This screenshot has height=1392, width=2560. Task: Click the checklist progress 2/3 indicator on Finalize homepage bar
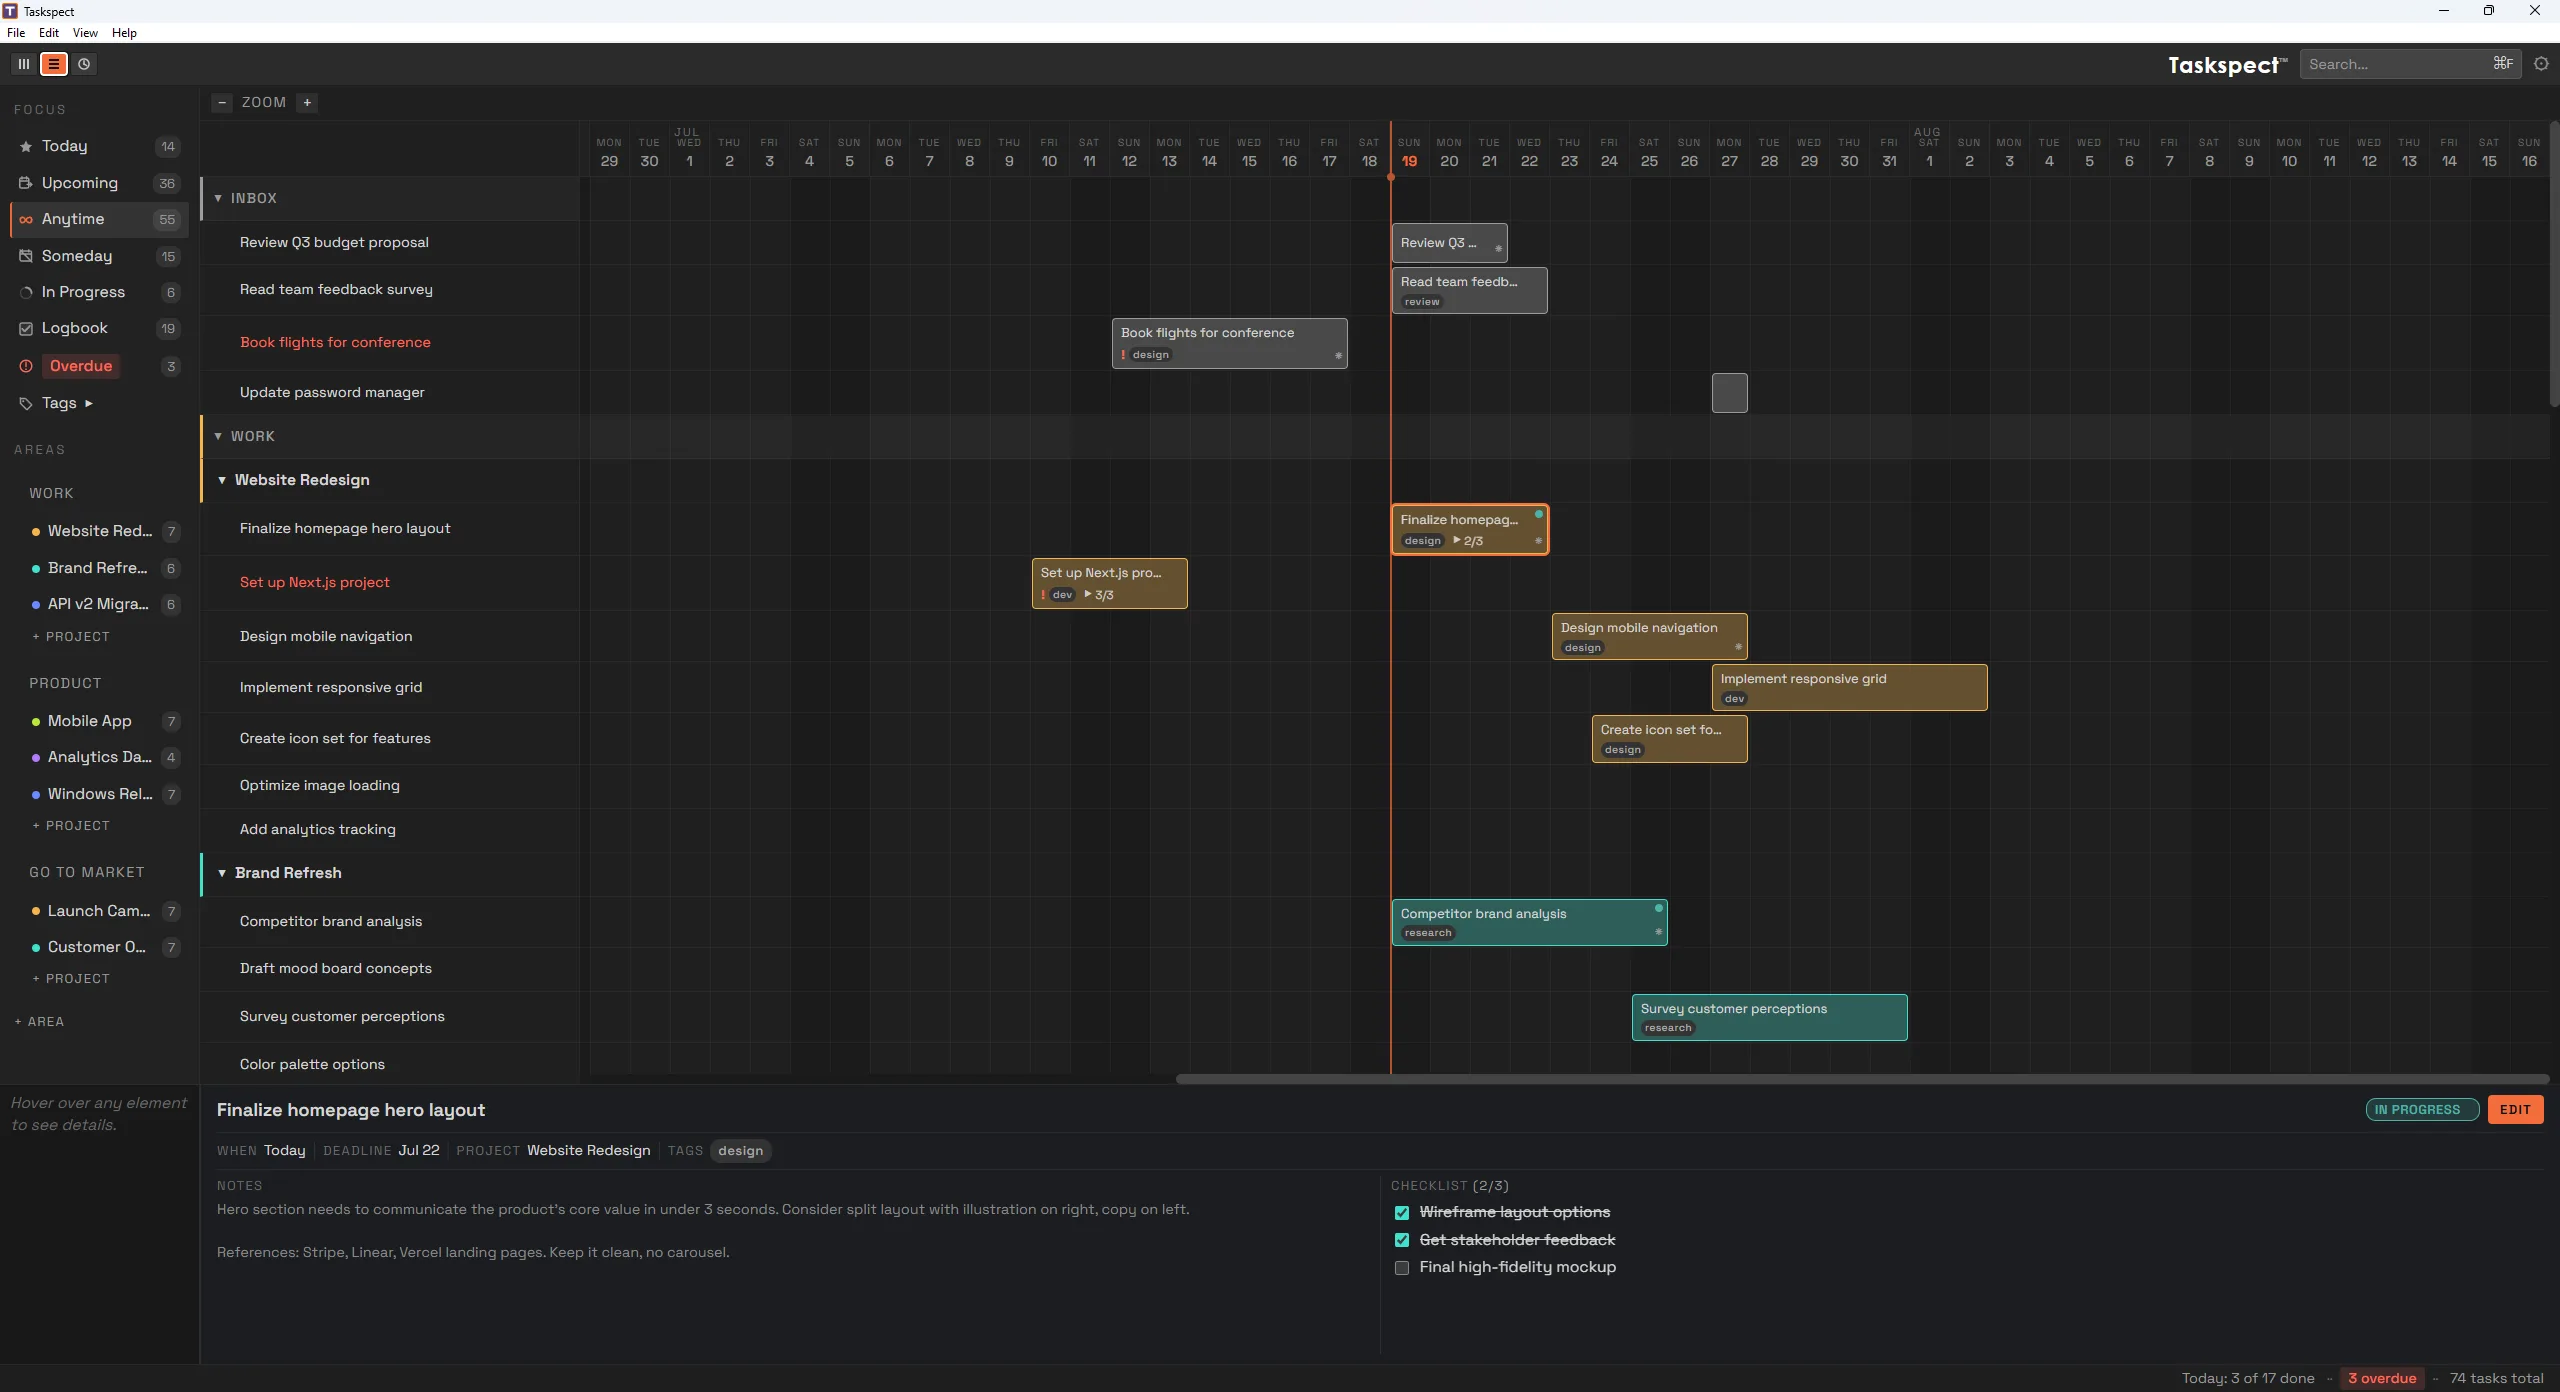coord(1468,541)
